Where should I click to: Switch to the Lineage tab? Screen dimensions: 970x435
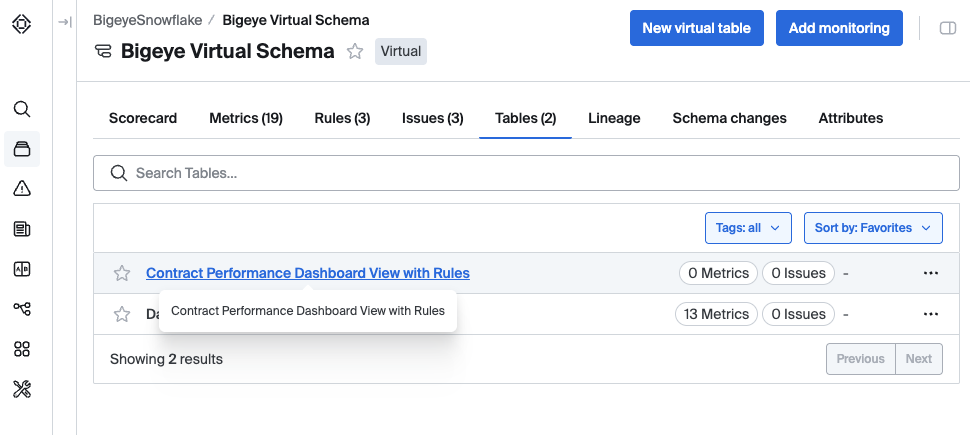point(614,118)
